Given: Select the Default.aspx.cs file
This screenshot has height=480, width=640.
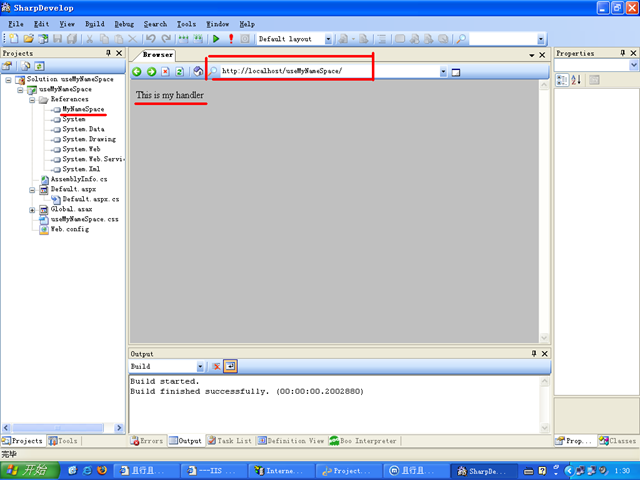Looking at the screenshot, I should (91, 199).
